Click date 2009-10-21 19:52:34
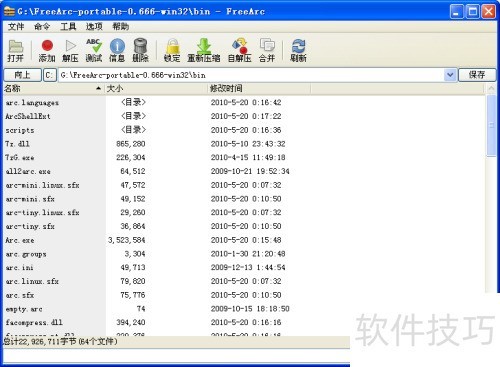The height and width of the screenshot is (367, 500). [x=250, y=171]
